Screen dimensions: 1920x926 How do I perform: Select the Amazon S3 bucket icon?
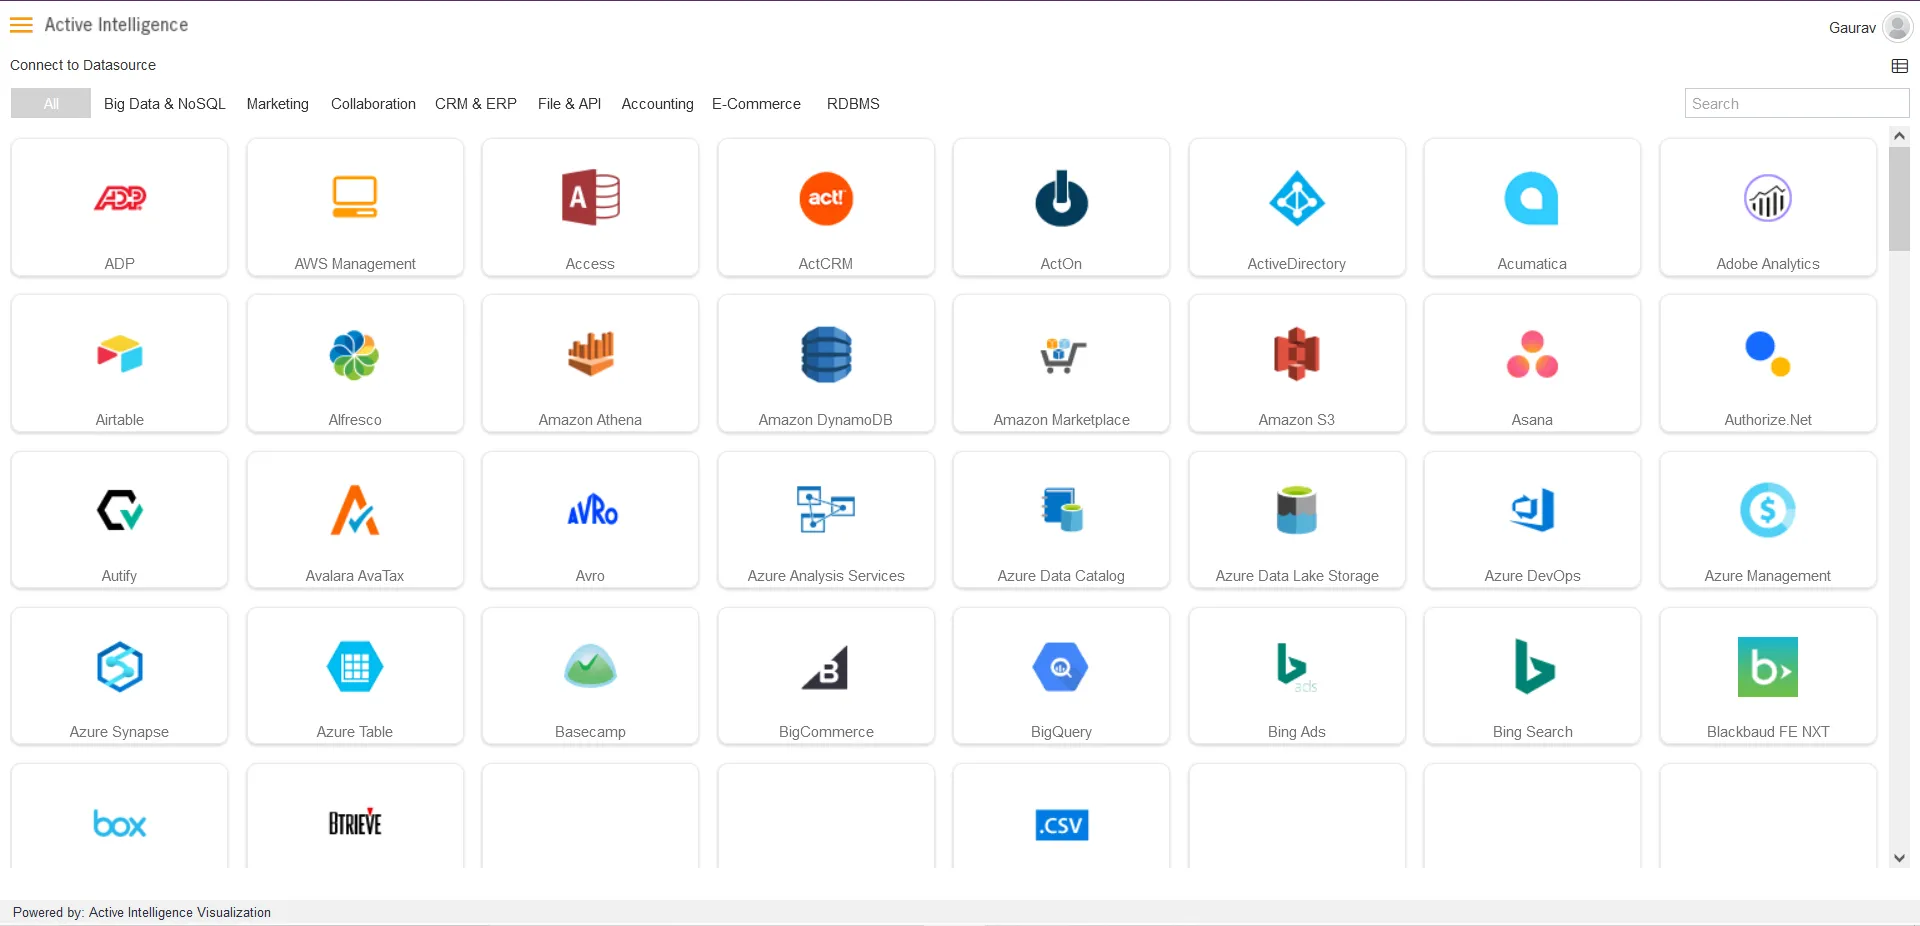(x=1297, y=354)
